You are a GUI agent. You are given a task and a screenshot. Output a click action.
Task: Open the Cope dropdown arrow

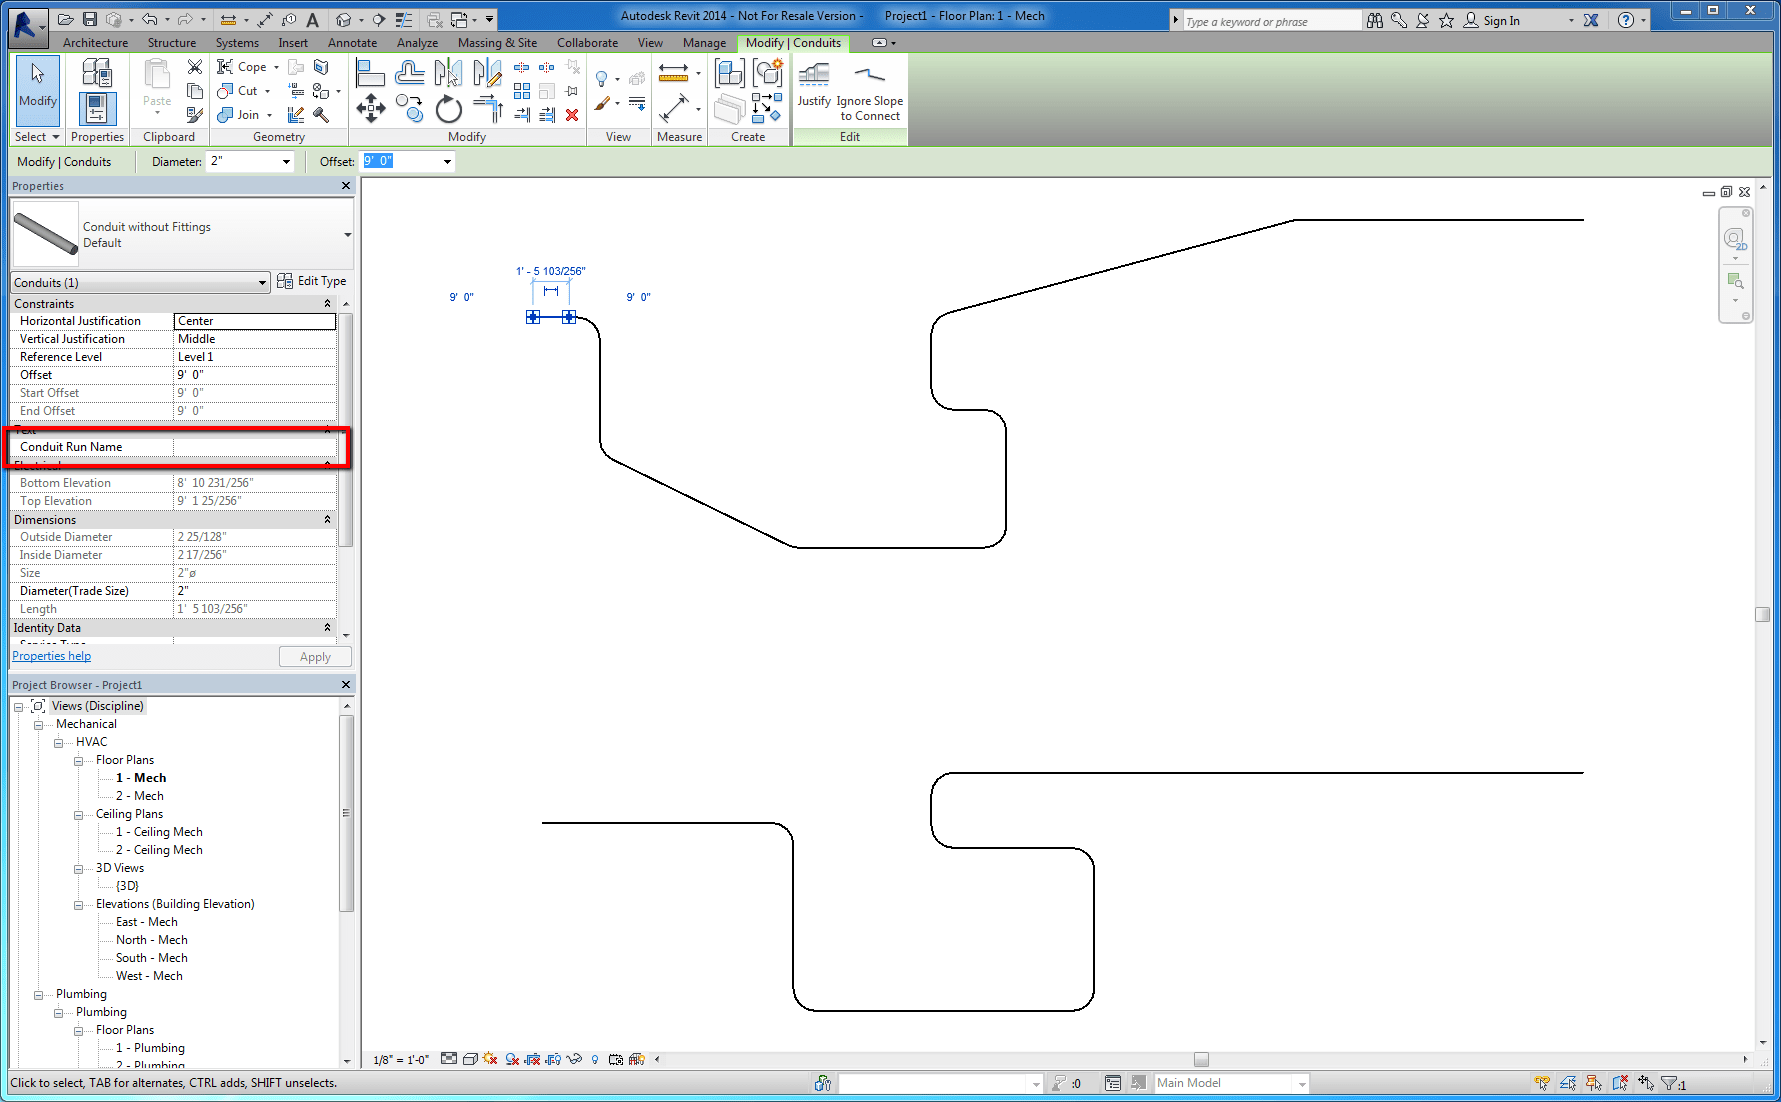pos(276,66)
